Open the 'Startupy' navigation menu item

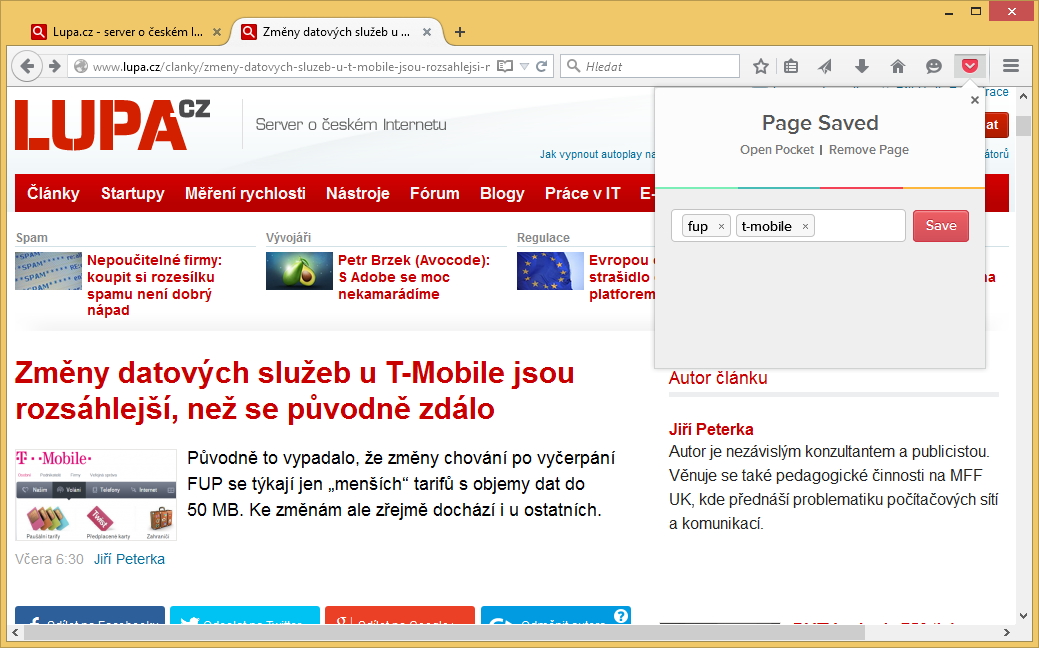pos(132,193)
